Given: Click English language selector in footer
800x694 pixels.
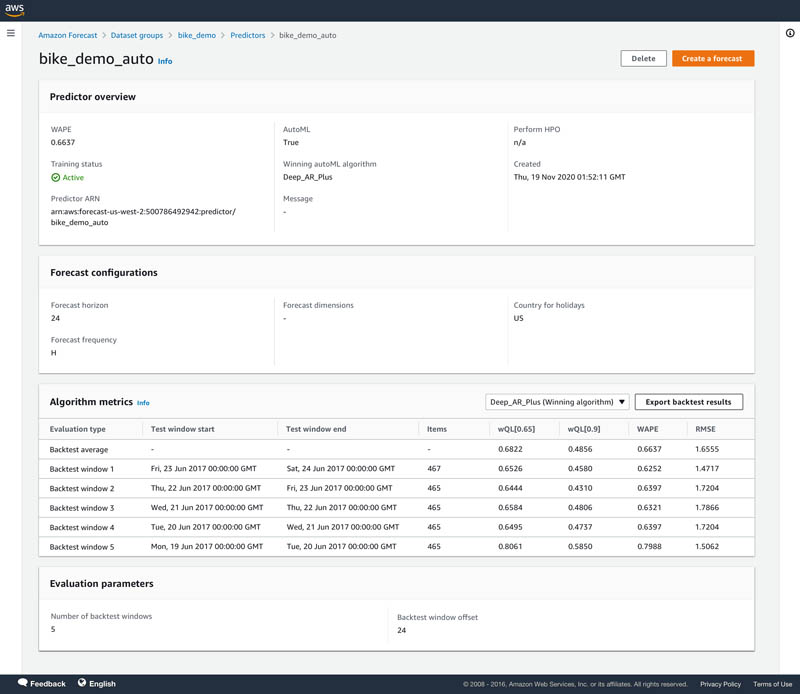Looking at the screenshot, I should (x=102, y=683).
